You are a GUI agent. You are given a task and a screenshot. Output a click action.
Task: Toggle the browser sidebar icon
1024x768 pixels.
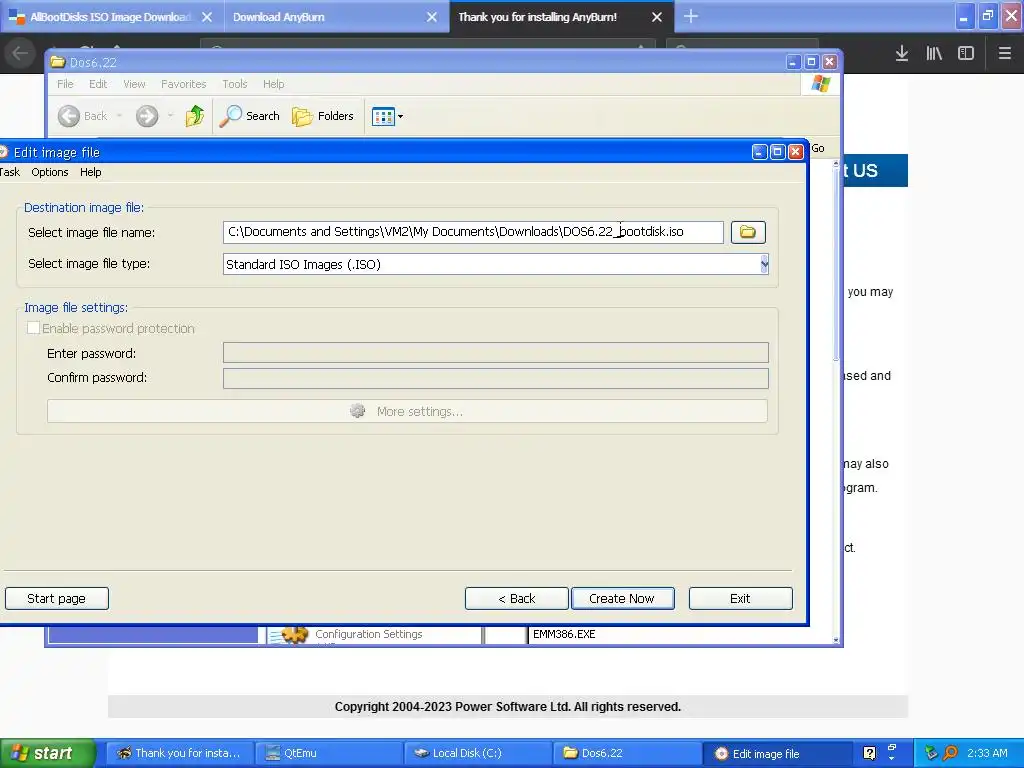966,54
